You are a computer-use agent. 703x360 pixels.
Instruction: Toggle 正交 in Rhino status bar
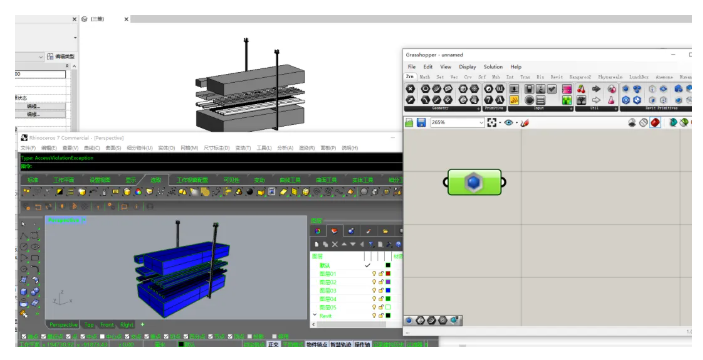tap(273, 344)
